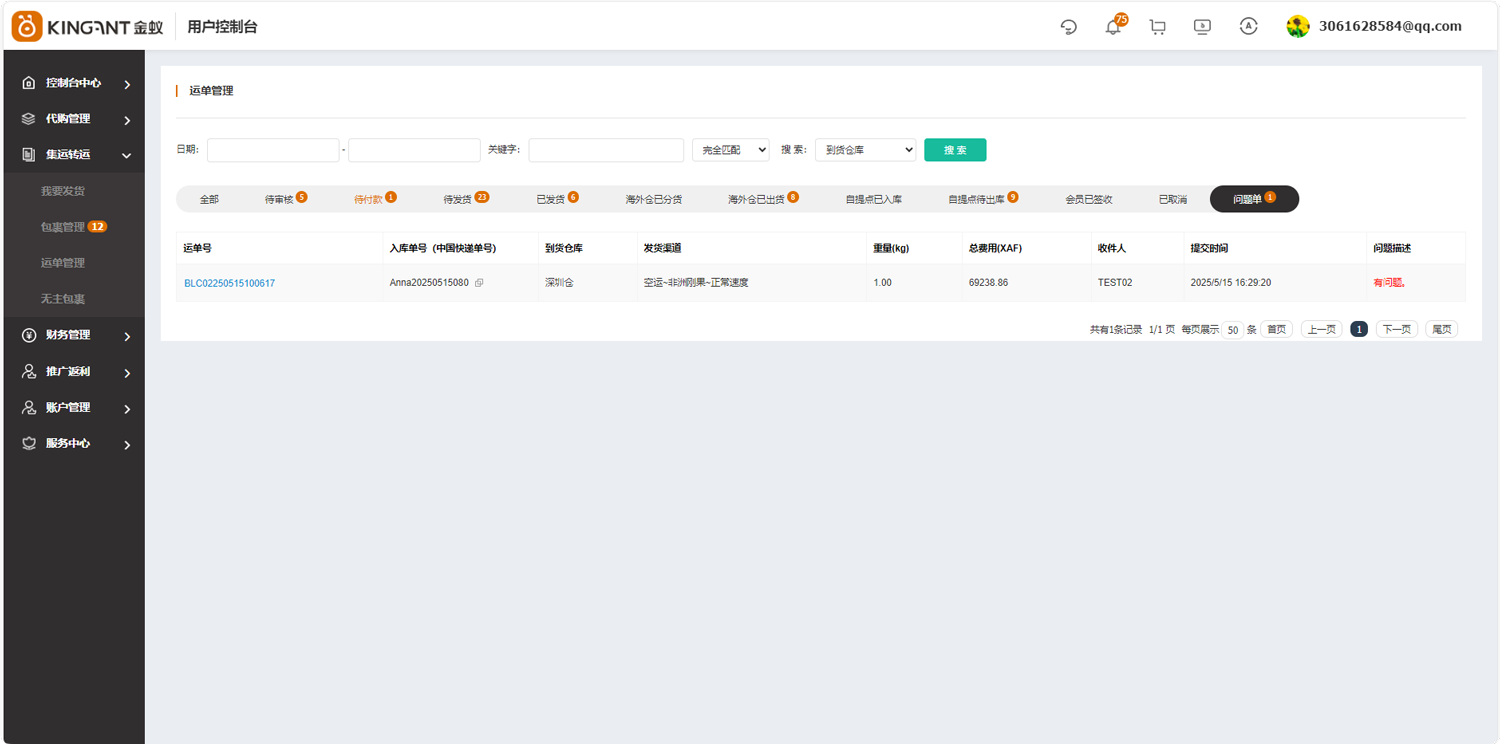Select the 问题单 tab

pyautogui.click(x=1253, y=198)
